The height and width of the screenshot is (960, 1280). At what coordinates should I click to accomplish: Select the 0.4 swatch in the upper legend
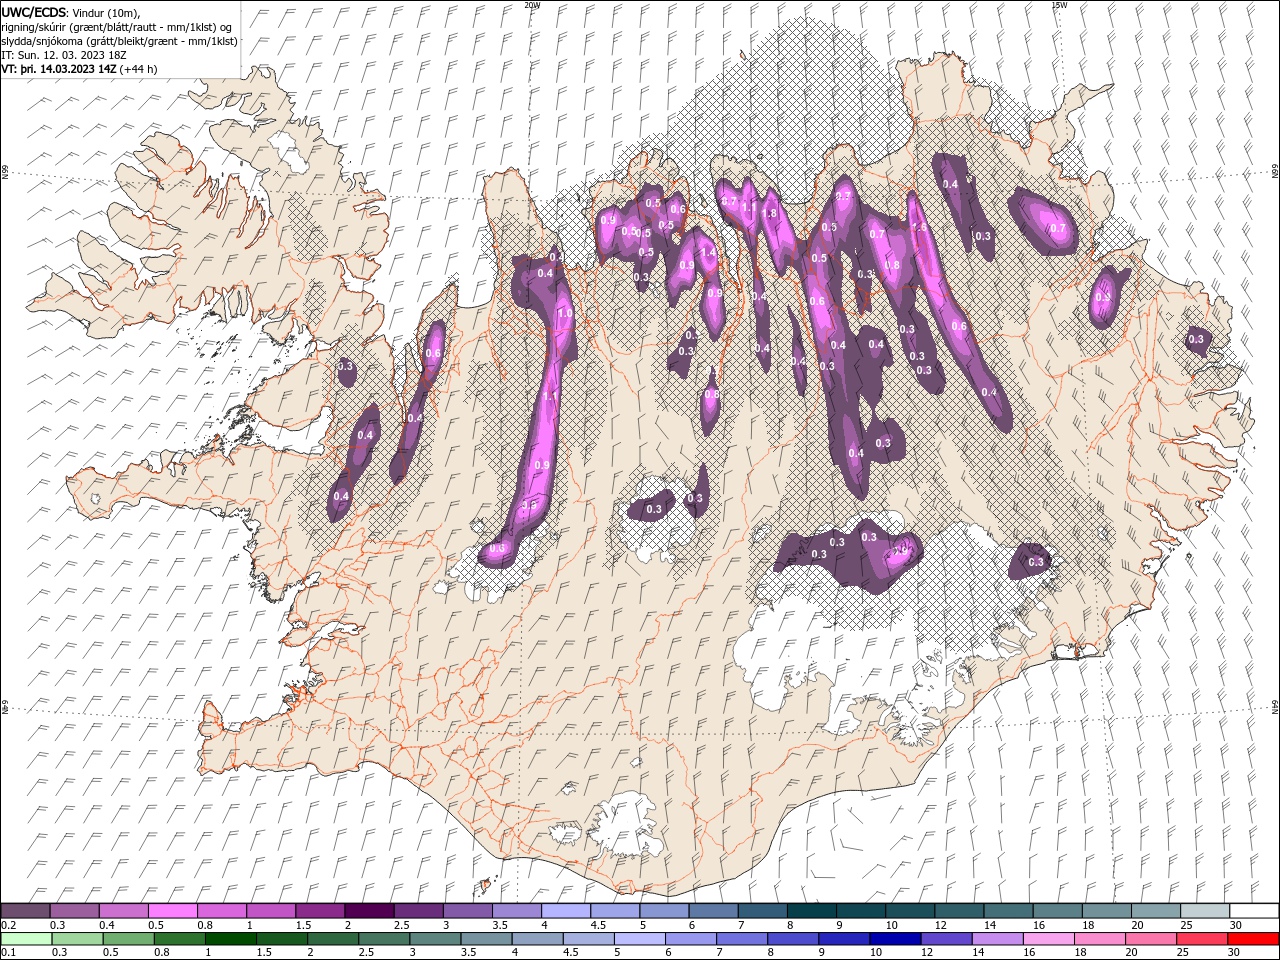[x=124, y=911]
